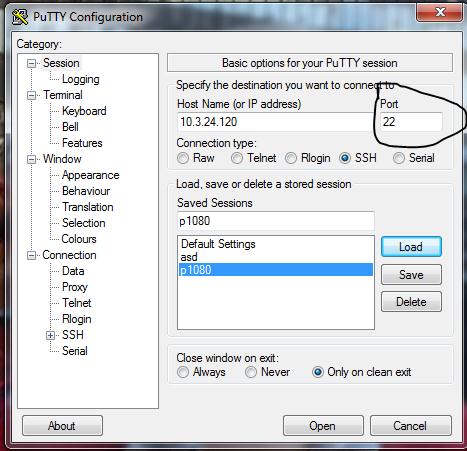Set close window on exit to Never

point(251,372)
